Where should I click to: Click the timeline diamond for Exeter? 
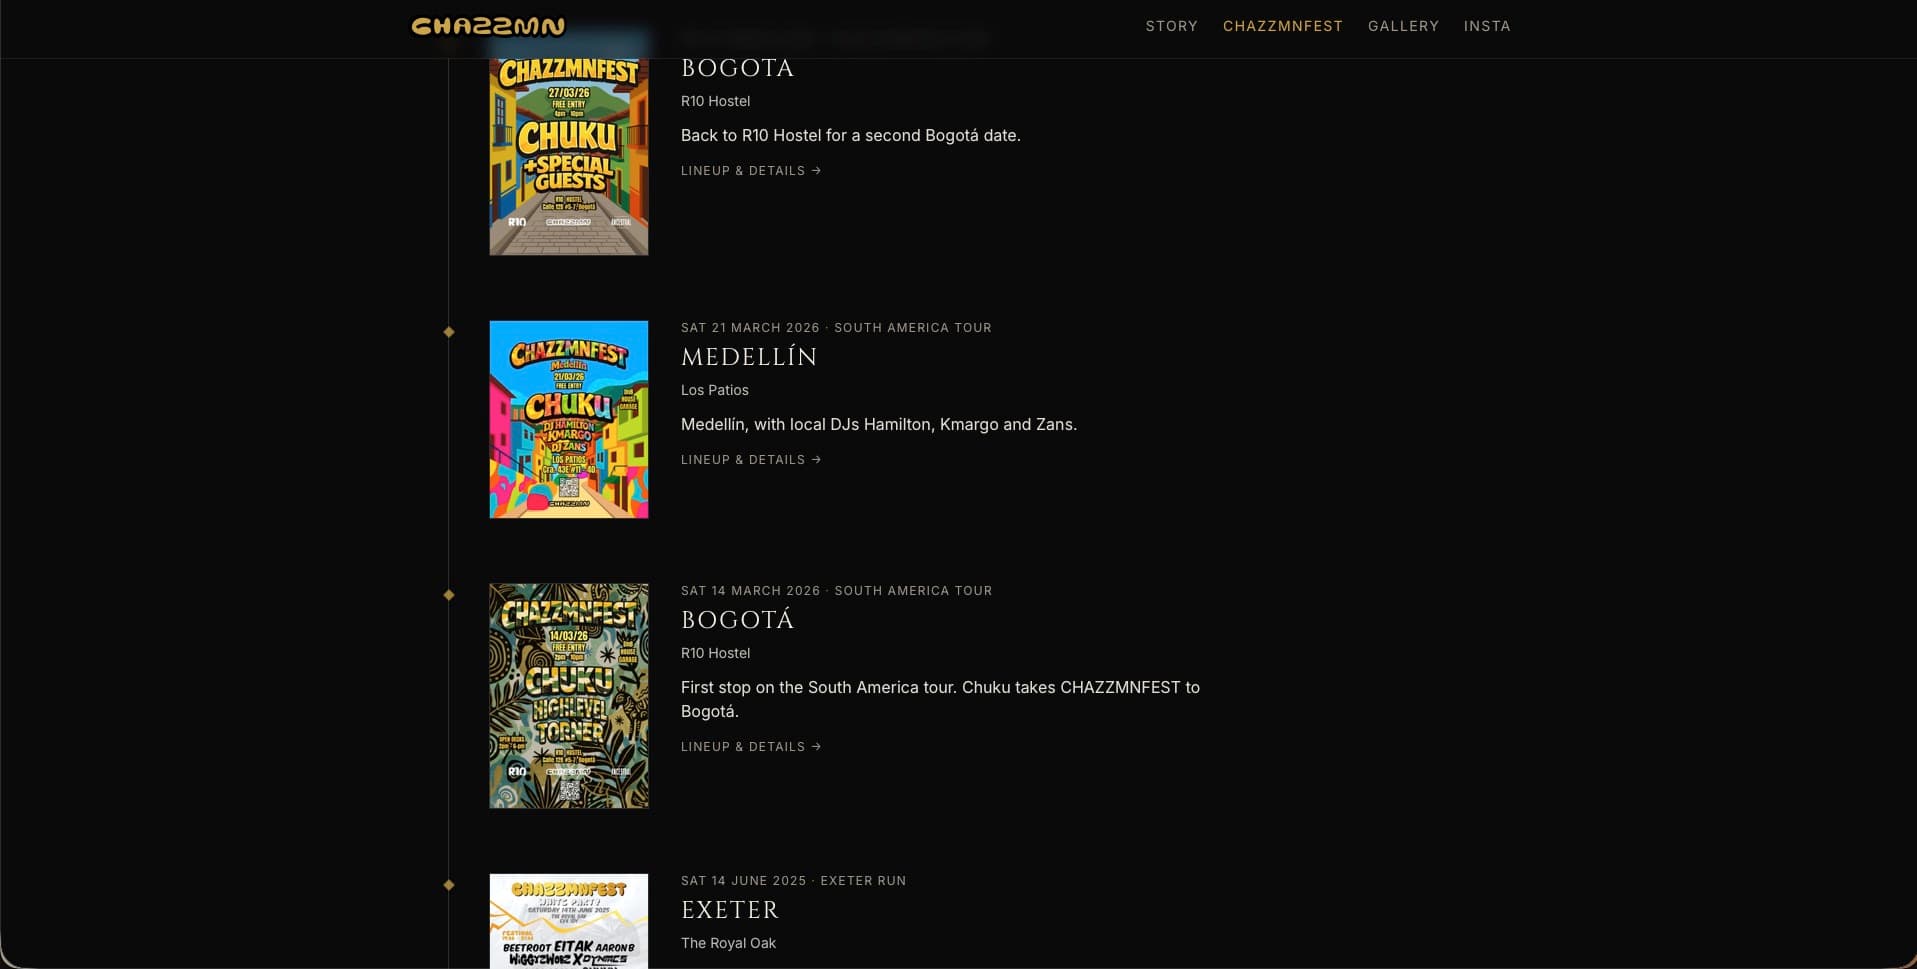point(449,885)
